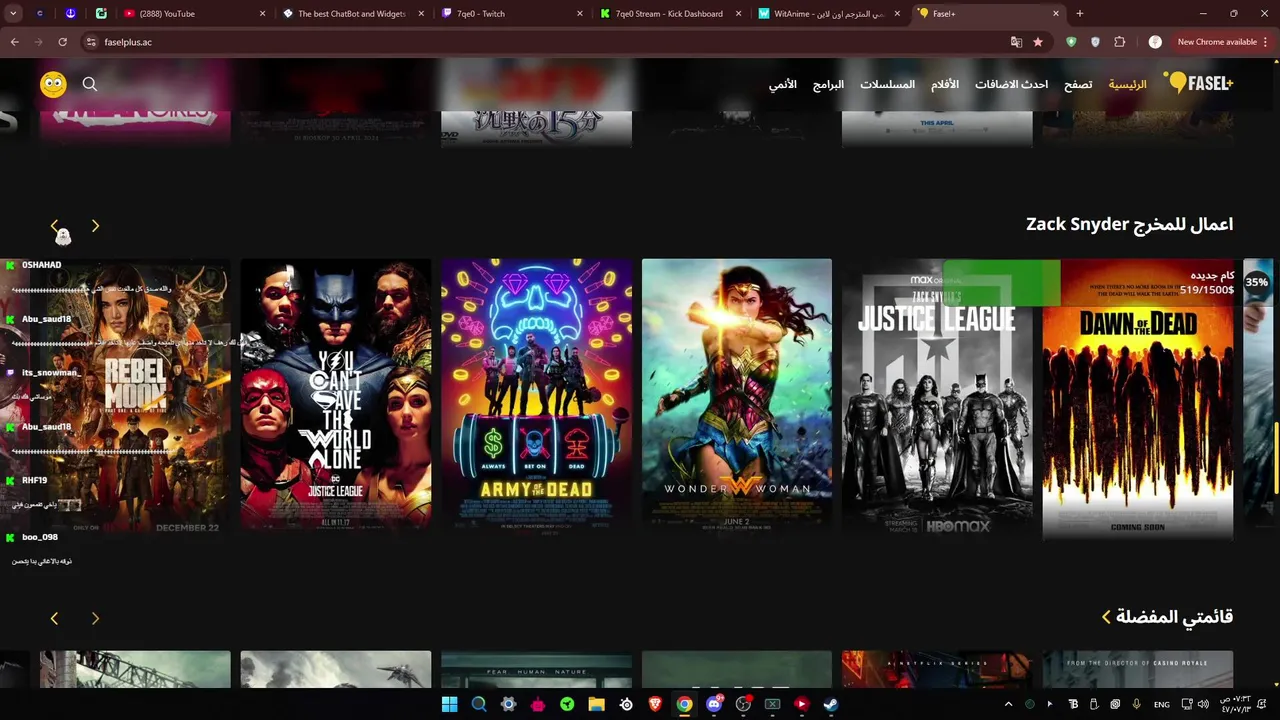
Task: Click the translate page icon
Action: pos(1016,42)
